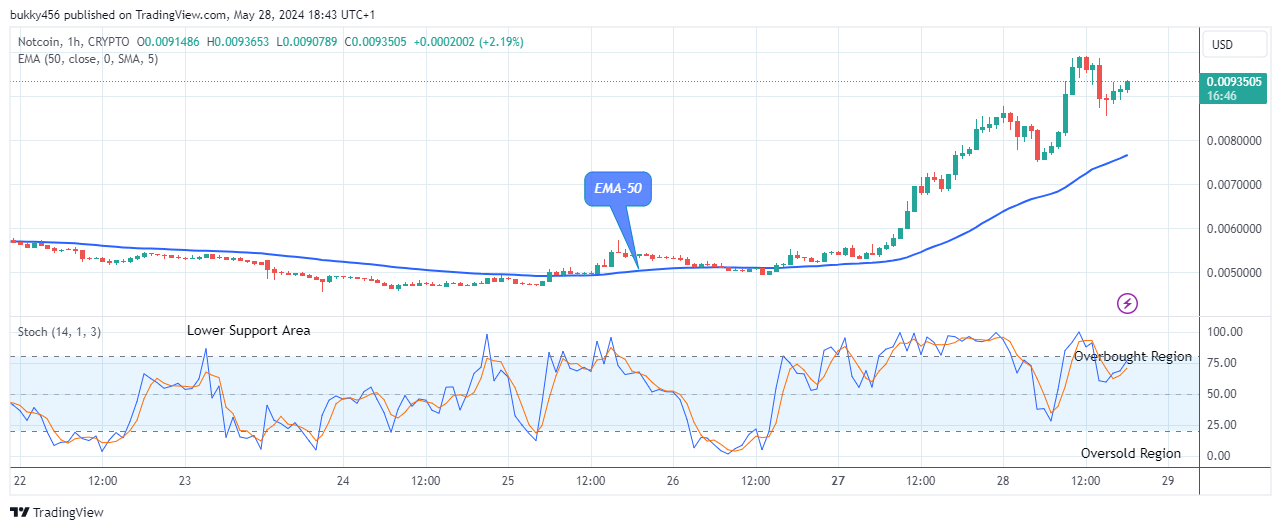The image size is (1281, 530).
Task: Select the Stoch (14, 1, 3) indicator legend
Action: (59, 331)
